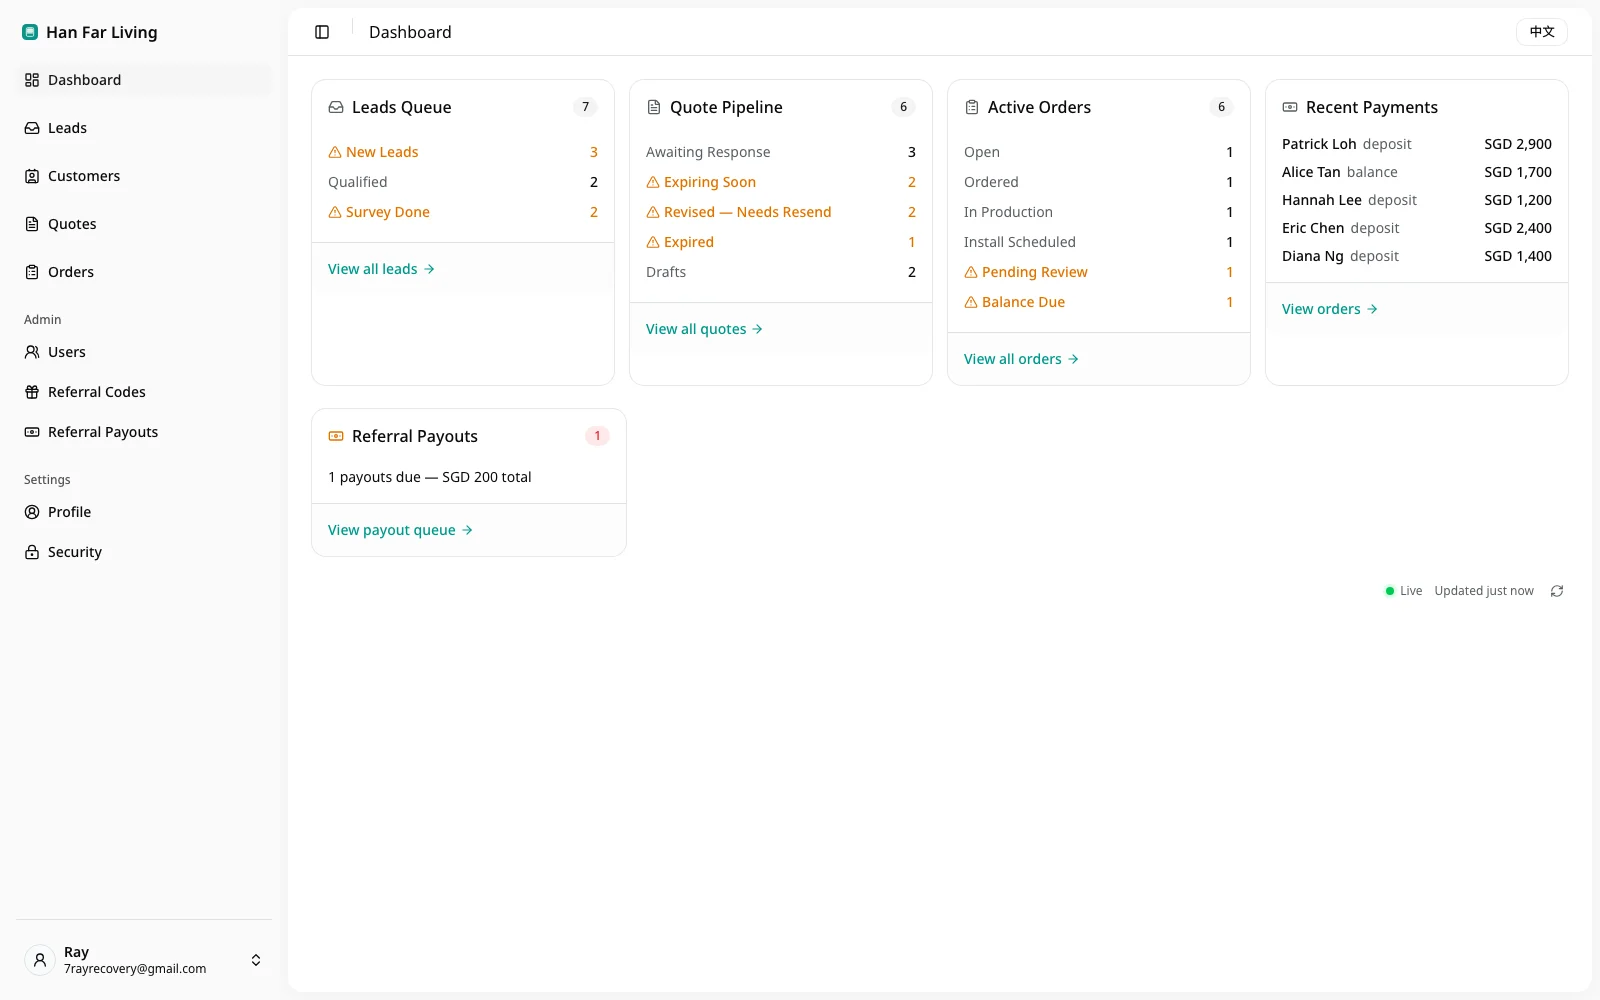
Task: Click the Users icon under Admin
Action: 32,352
